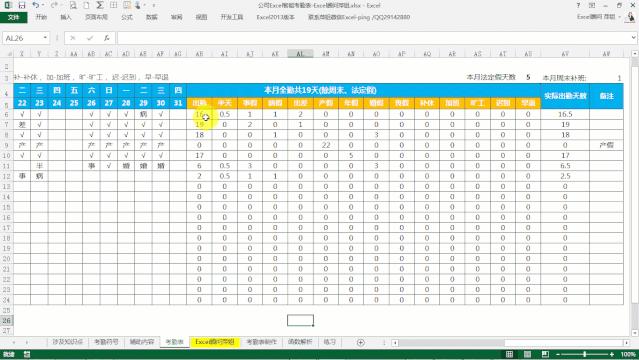Open the Developer ribbon tab
639x360 pixels.
tap(232, 17)
